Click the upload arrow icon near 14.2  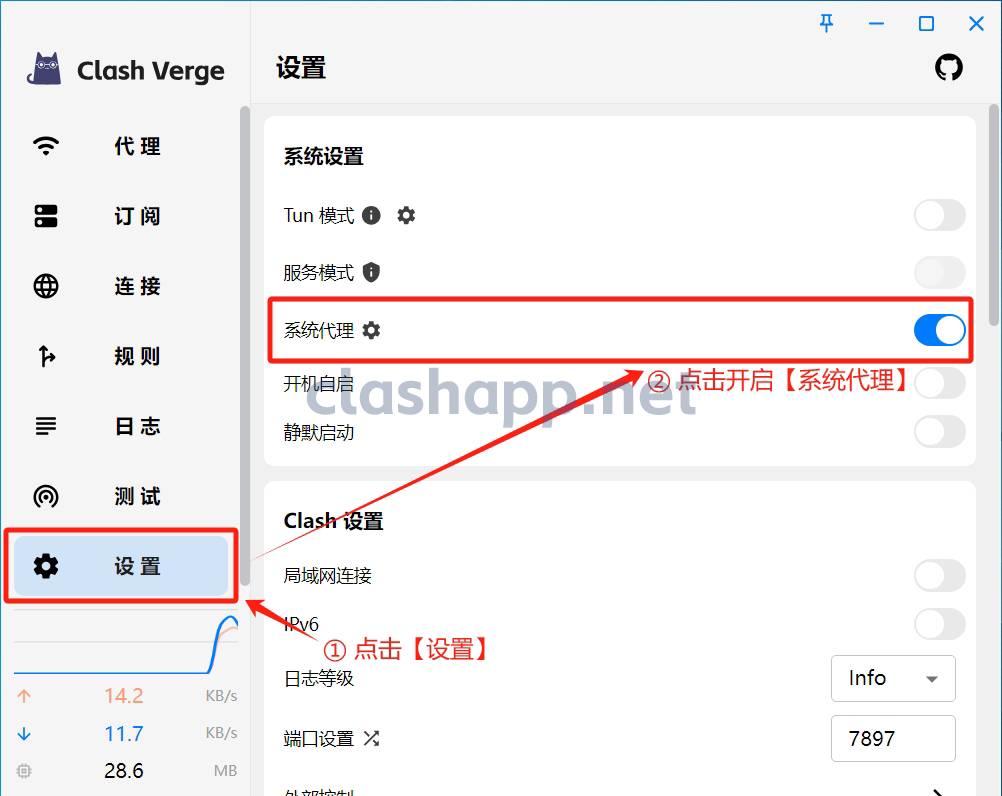pyautogui.click(x=24, y=696)
